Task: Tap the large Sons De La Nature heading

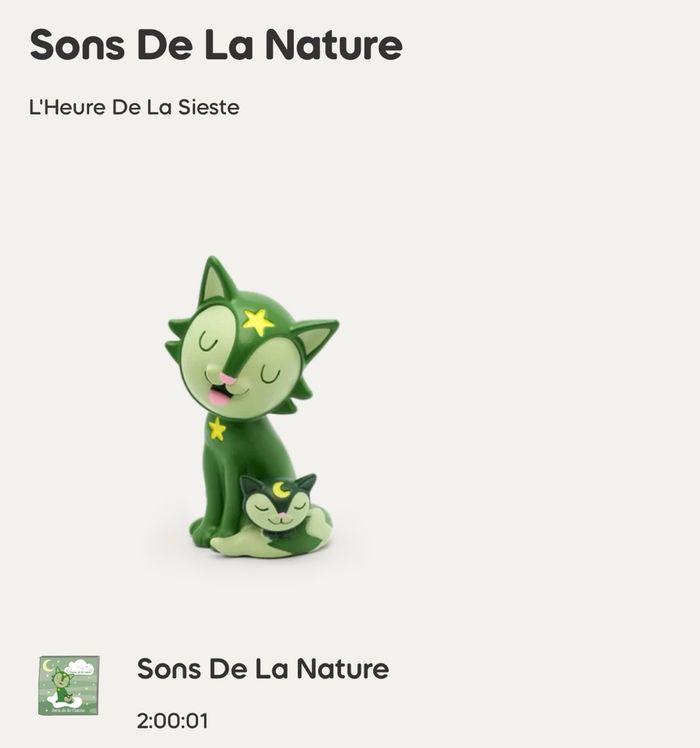Action: [216, 44]
